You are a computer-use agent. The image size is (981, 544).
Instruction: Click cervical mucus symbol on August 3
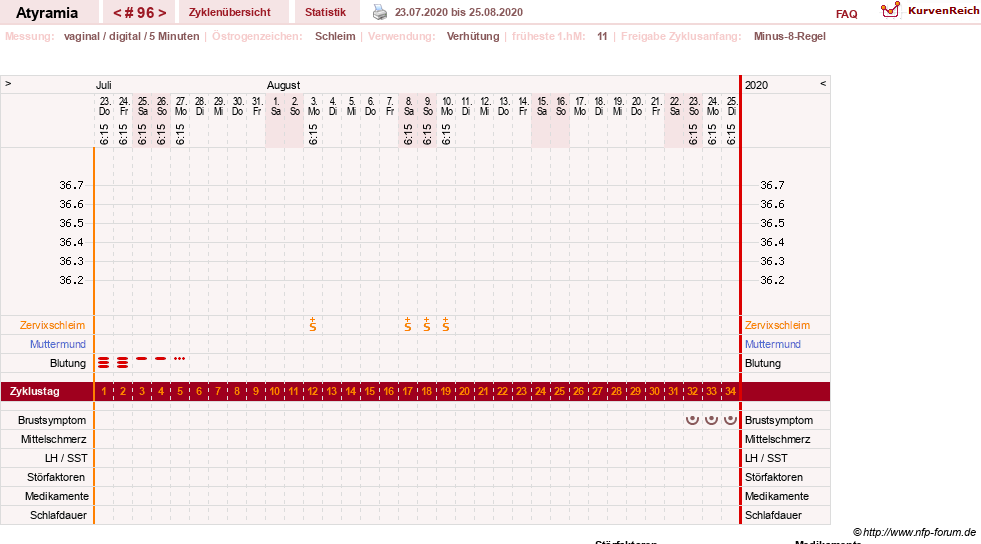click(313, 325)
